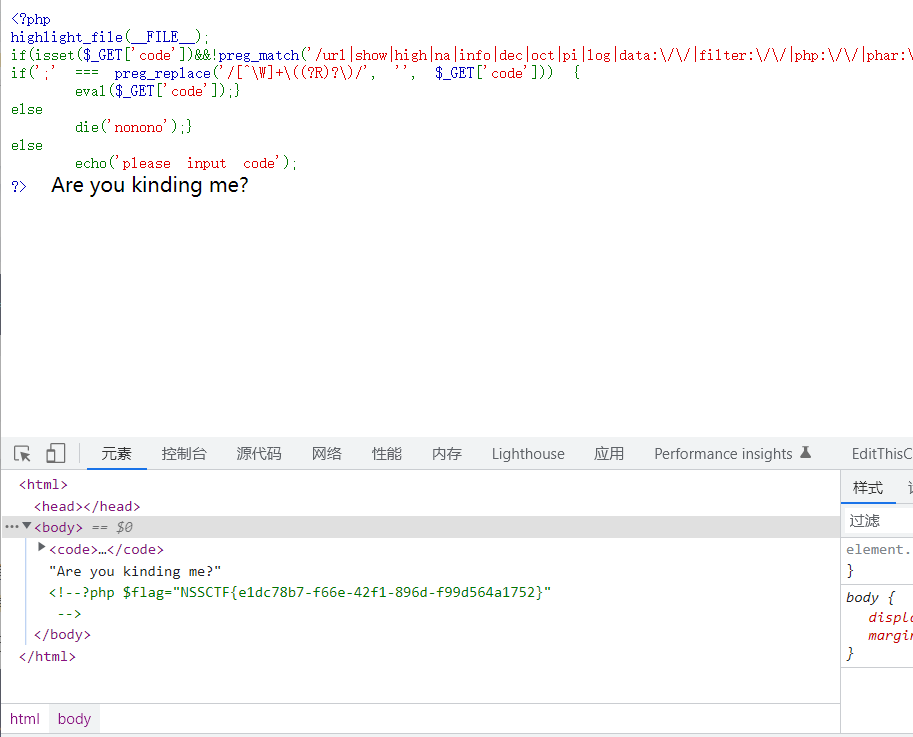Select the 样式 styles pane tab
The image size is (913, 737).
point(868,487)
